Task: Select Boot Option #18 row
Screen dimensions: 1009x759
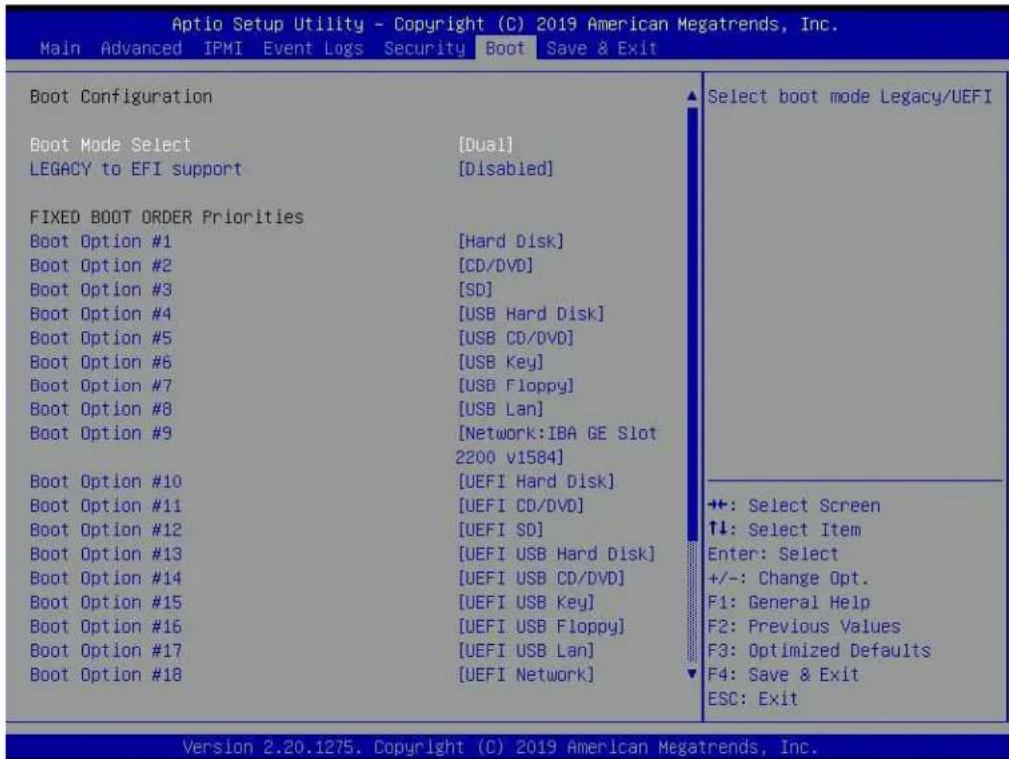Action: pyautogui.click(x=106, y=675)
